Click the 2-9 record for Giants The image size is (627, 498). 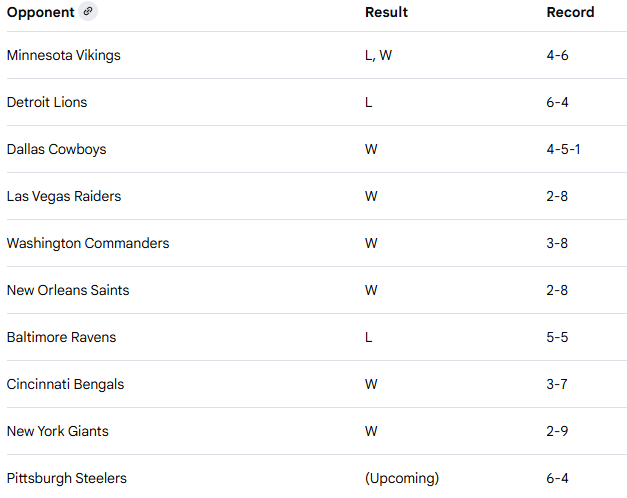tap(557, 431)
